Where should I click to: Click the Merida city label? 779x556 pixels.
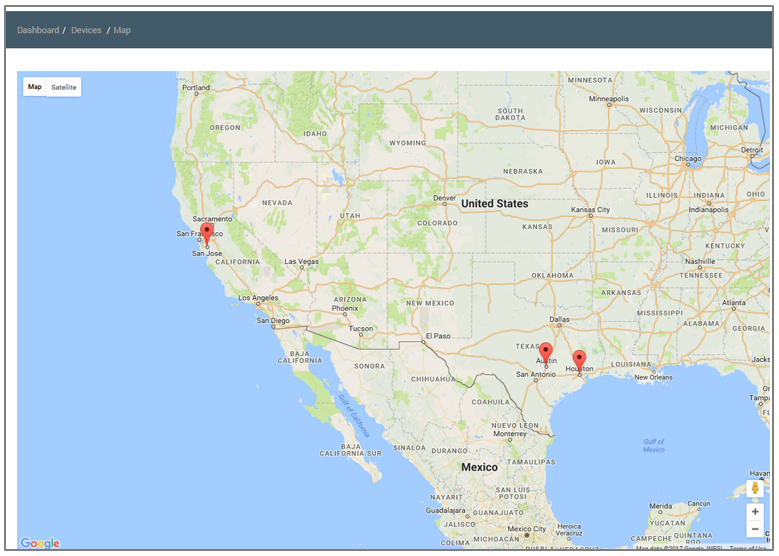tap(660, 506)
